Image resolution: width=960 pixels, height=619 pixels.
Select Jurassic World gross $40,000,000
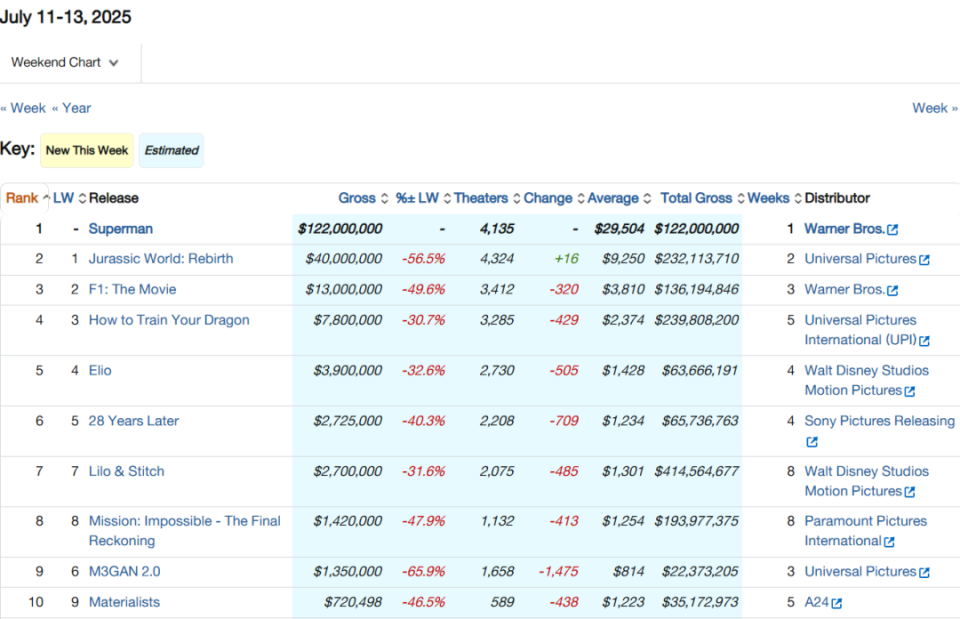click(x=343, y=259)
